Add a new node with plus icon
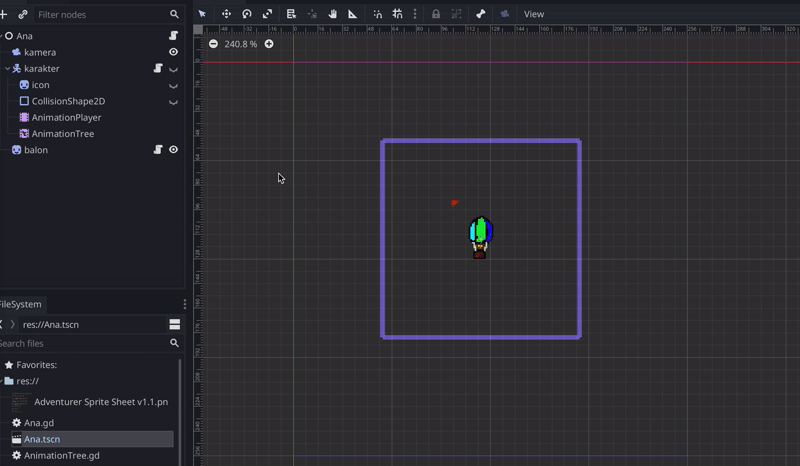Image resolution: width=800 pixels, height=466 pixels. [3, 14]
